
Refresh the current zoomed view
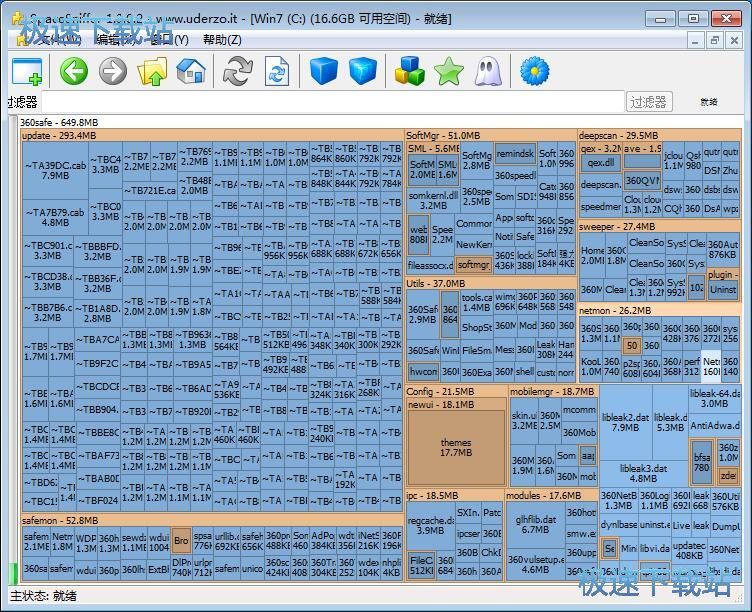click(x=277, y=71)
